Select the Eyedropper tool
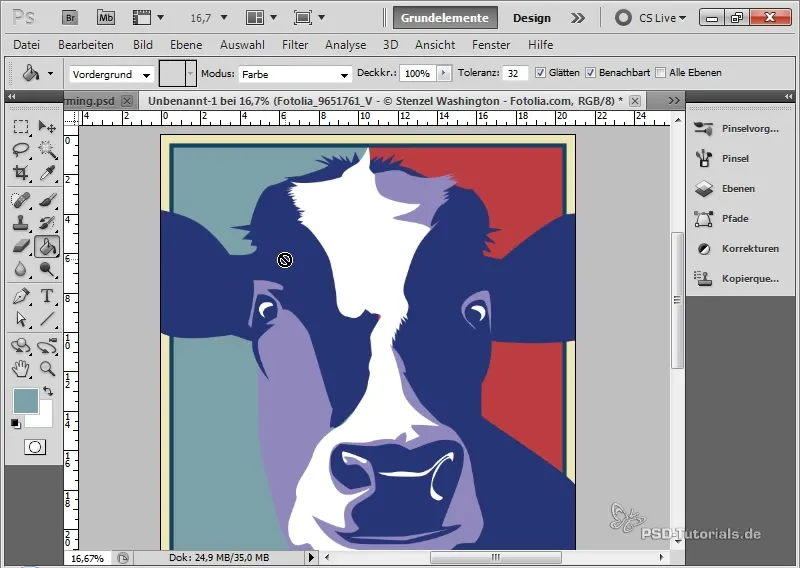800x568 pixels. (x=47, y=173)
